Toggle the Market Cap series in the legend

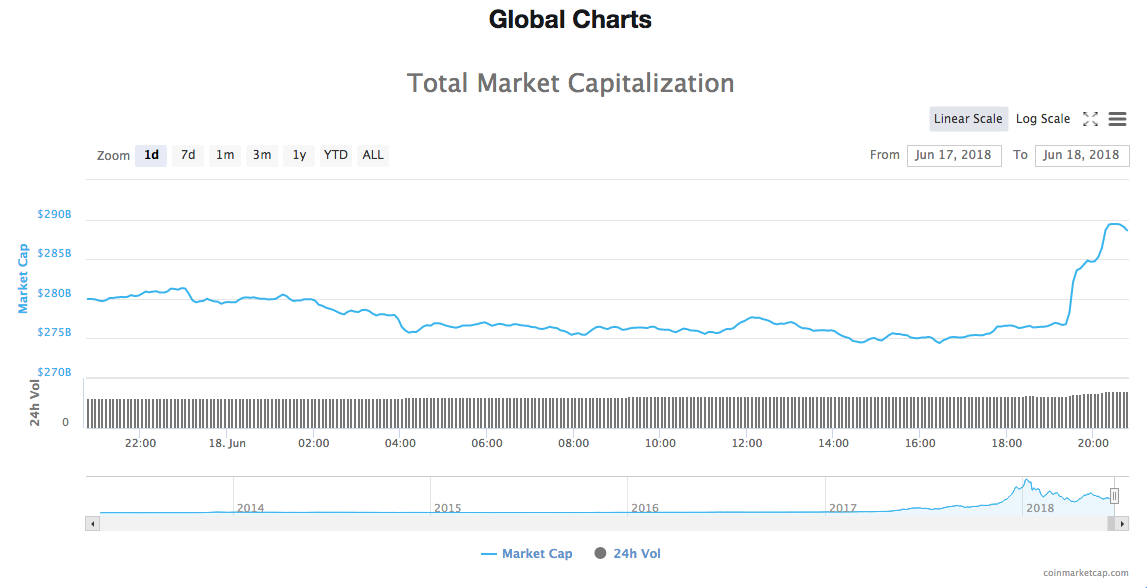(x=527, y=553)
